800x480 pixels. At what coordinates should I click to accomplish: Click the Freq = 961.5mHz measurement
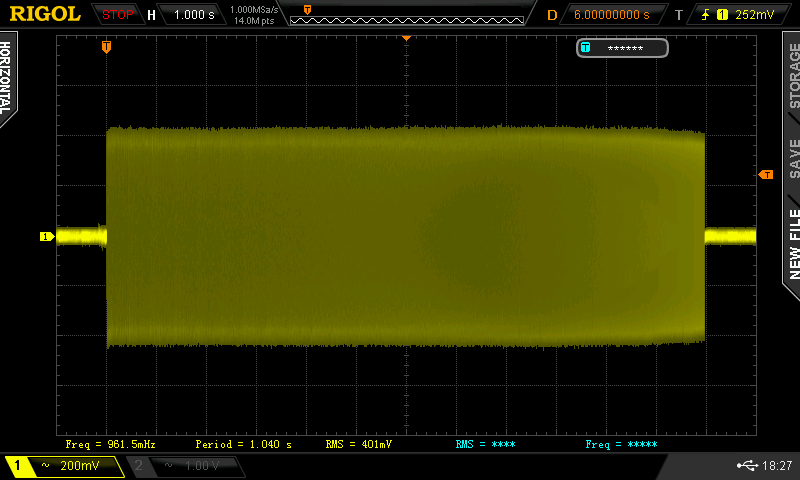click(110, 444)
